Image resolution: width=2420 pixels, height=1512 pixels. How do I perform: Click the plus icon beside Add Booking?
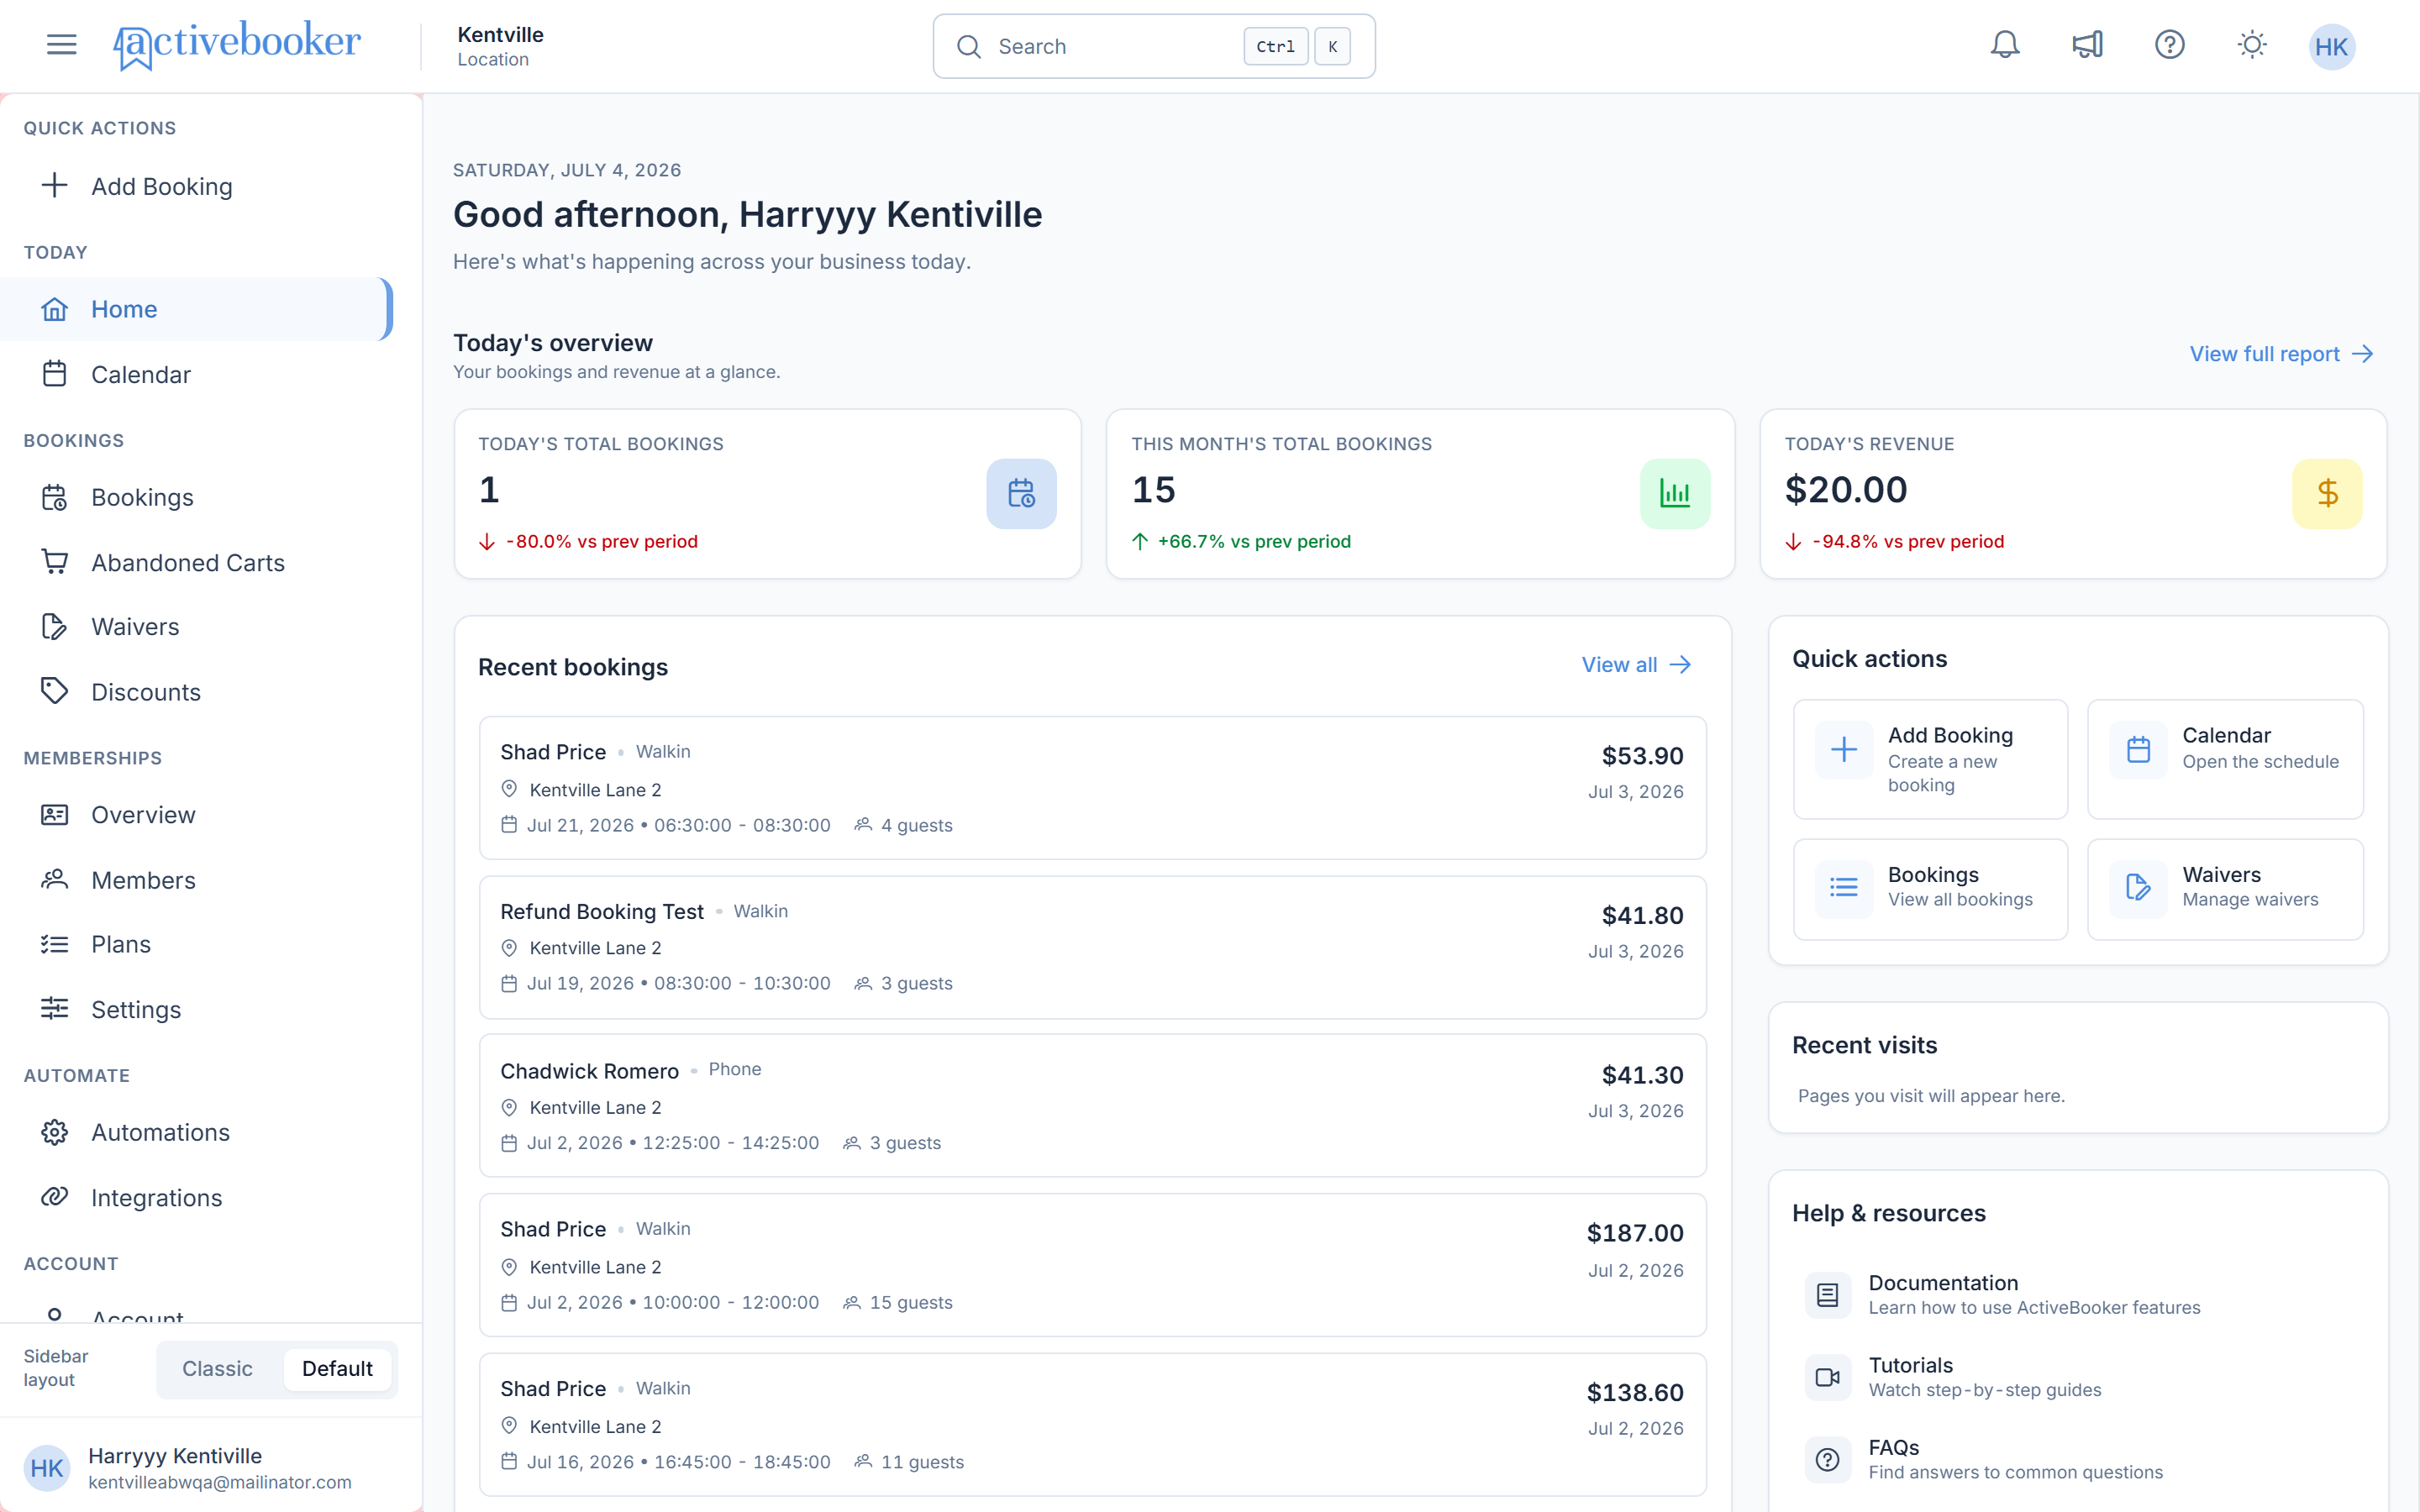pyautogui.click(x=55, y=186)
